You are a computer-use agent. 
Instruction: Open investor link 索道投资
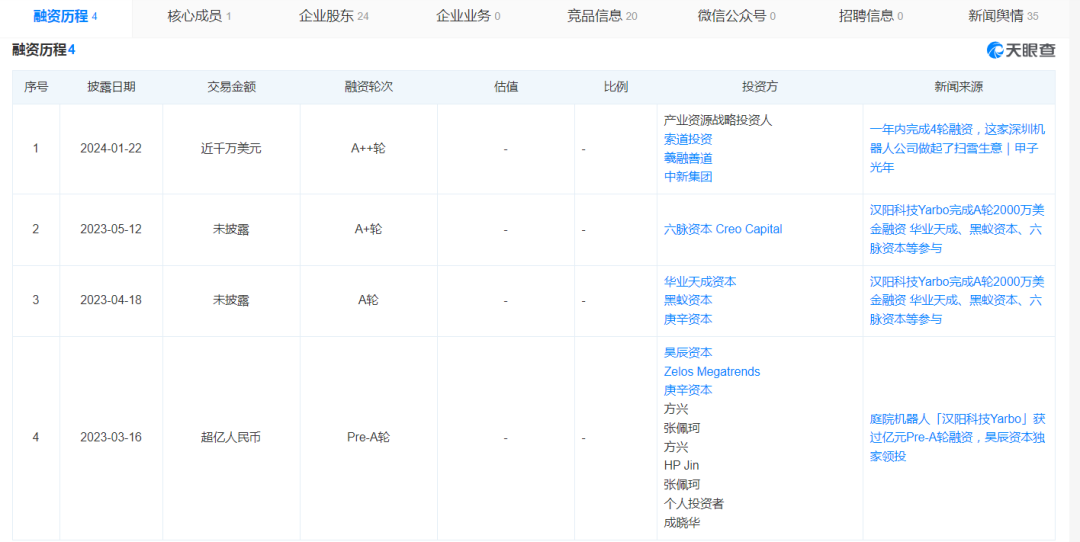pos(687,140)
